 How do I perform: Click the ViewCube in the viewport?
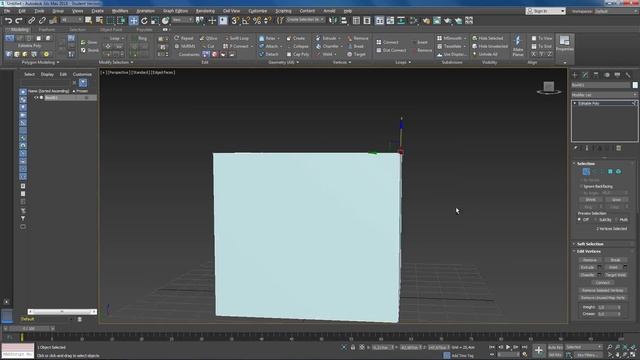coord(549,87)
